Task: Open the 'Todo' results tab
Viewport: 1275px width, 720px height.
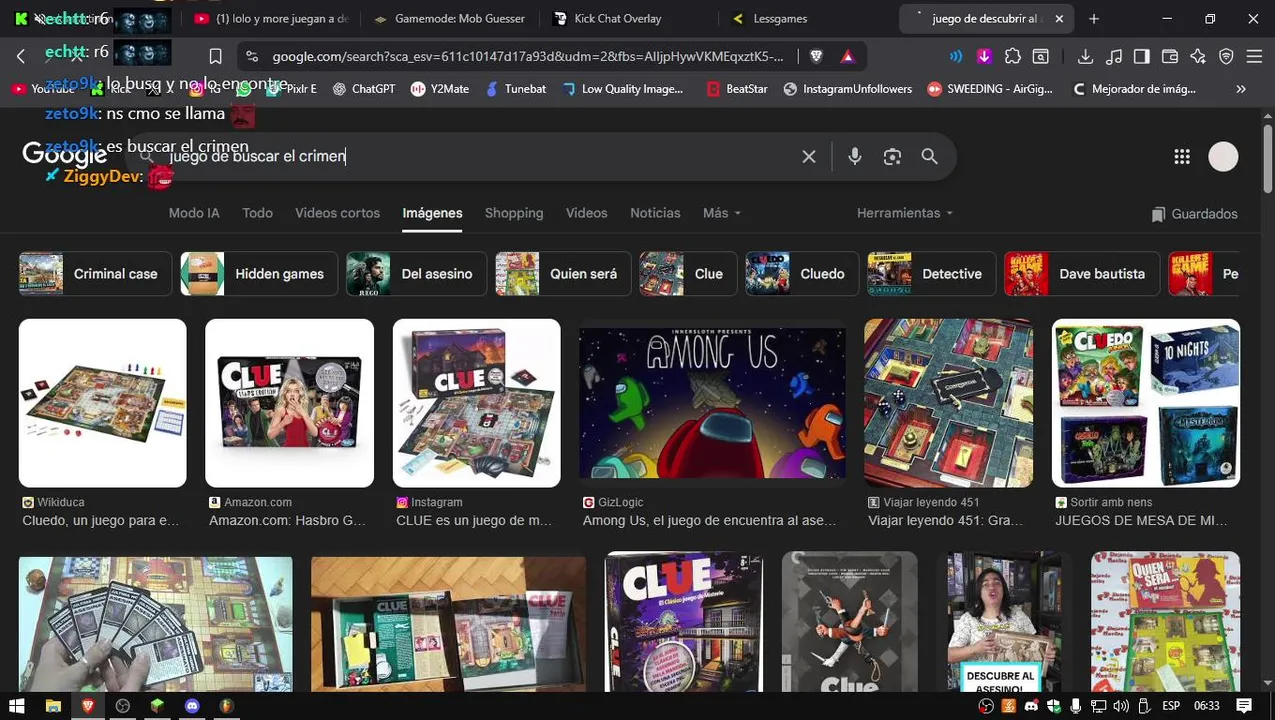Action: tap(257, 213)
